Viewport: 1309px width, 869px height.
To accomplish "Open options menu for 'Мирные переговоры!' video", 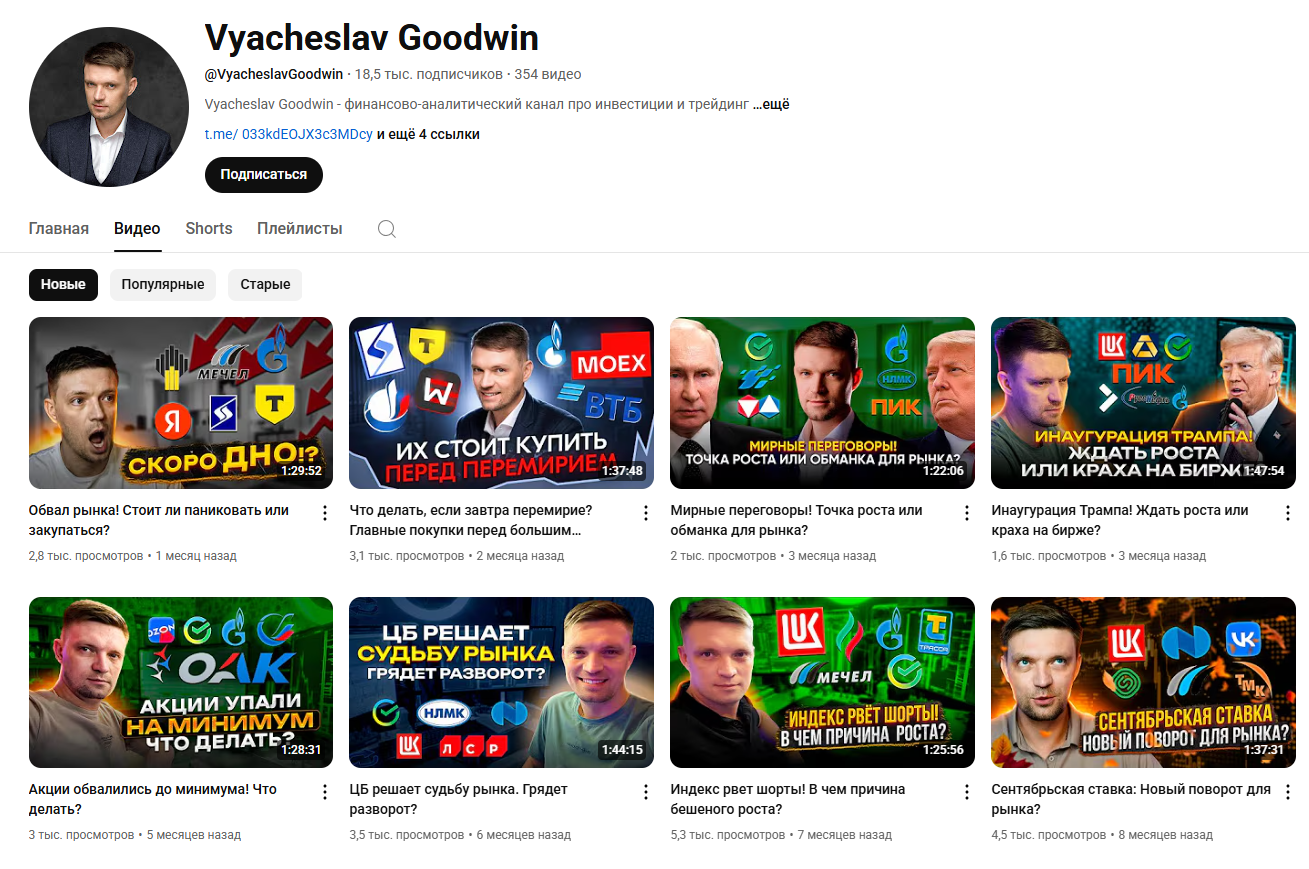I will coord(967,513).
